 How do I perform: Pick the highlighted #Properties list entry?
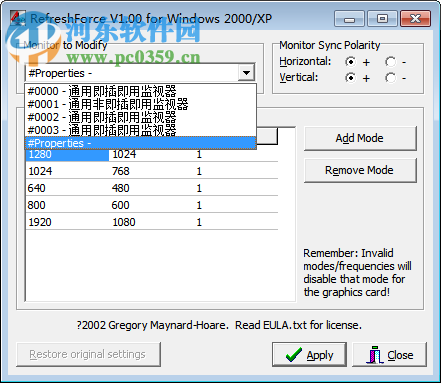click(x=141, y=143)
